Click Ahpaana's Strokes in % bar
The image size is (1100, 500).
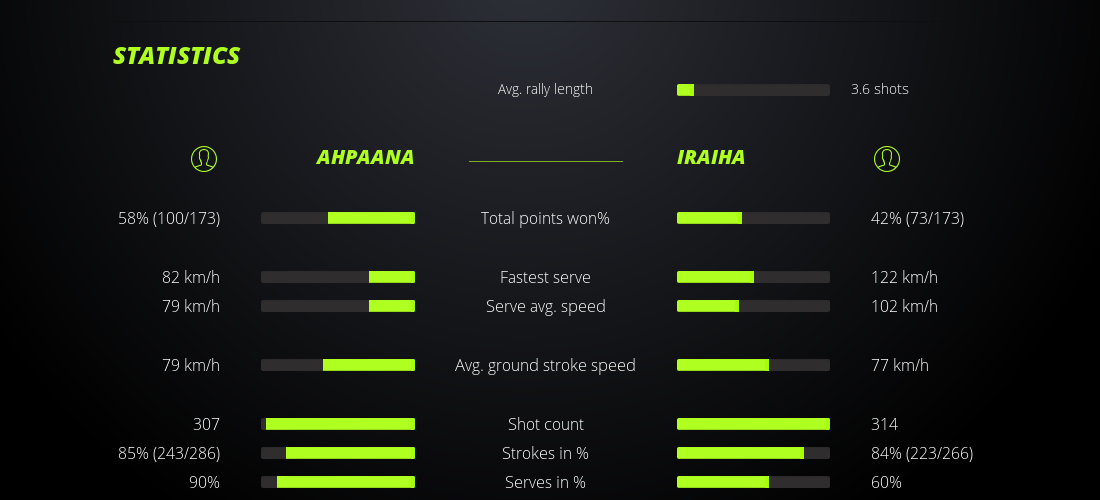338,453
